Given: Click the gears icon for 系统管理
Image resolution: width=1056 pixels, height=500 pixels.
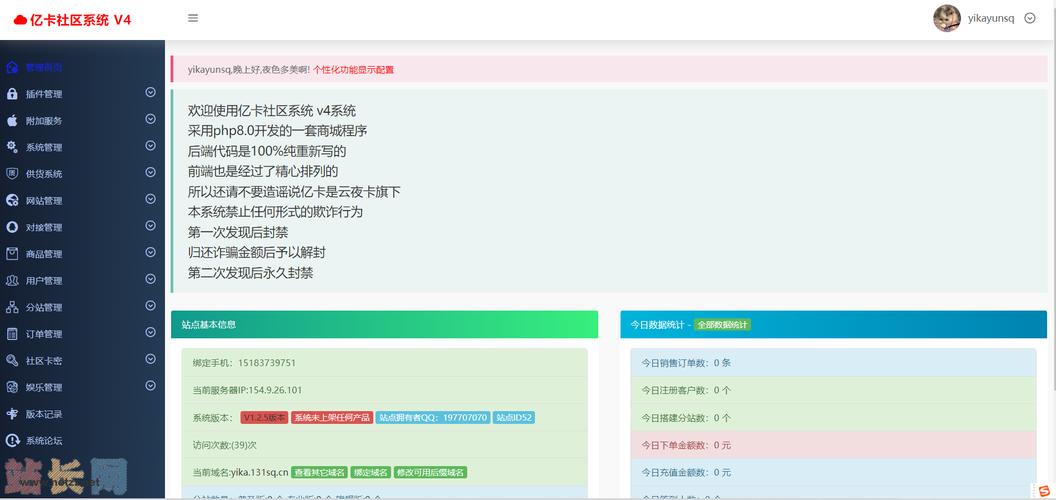Looking at the screenshot, I should pyautogui.click(x=11, y=147).
